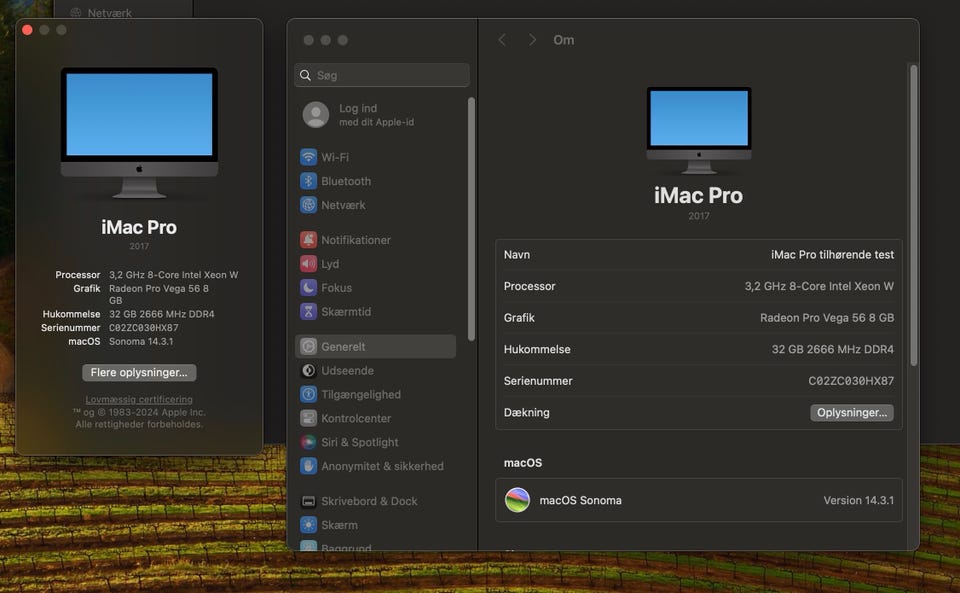Navigate back with the left chevron
Screen dimensions: 960x593
502,40
